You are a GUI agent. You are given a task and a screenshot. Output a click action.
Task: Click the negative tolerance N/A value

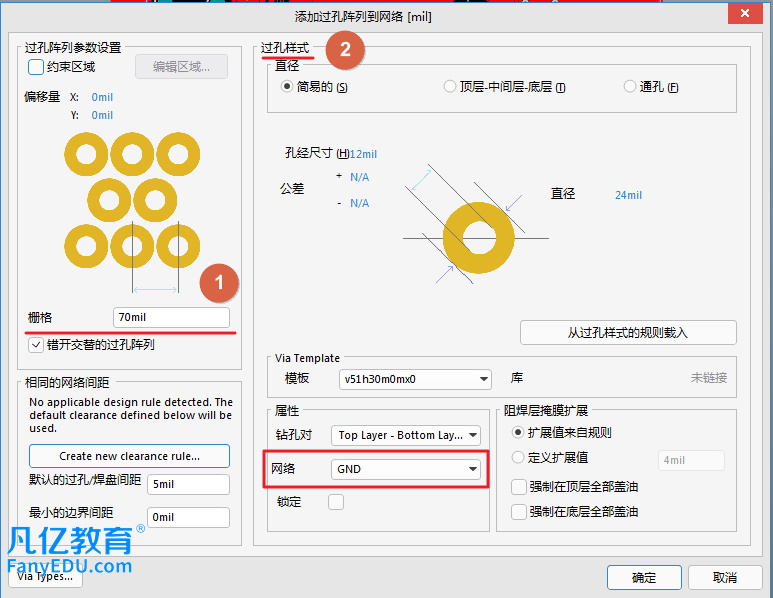359,203
